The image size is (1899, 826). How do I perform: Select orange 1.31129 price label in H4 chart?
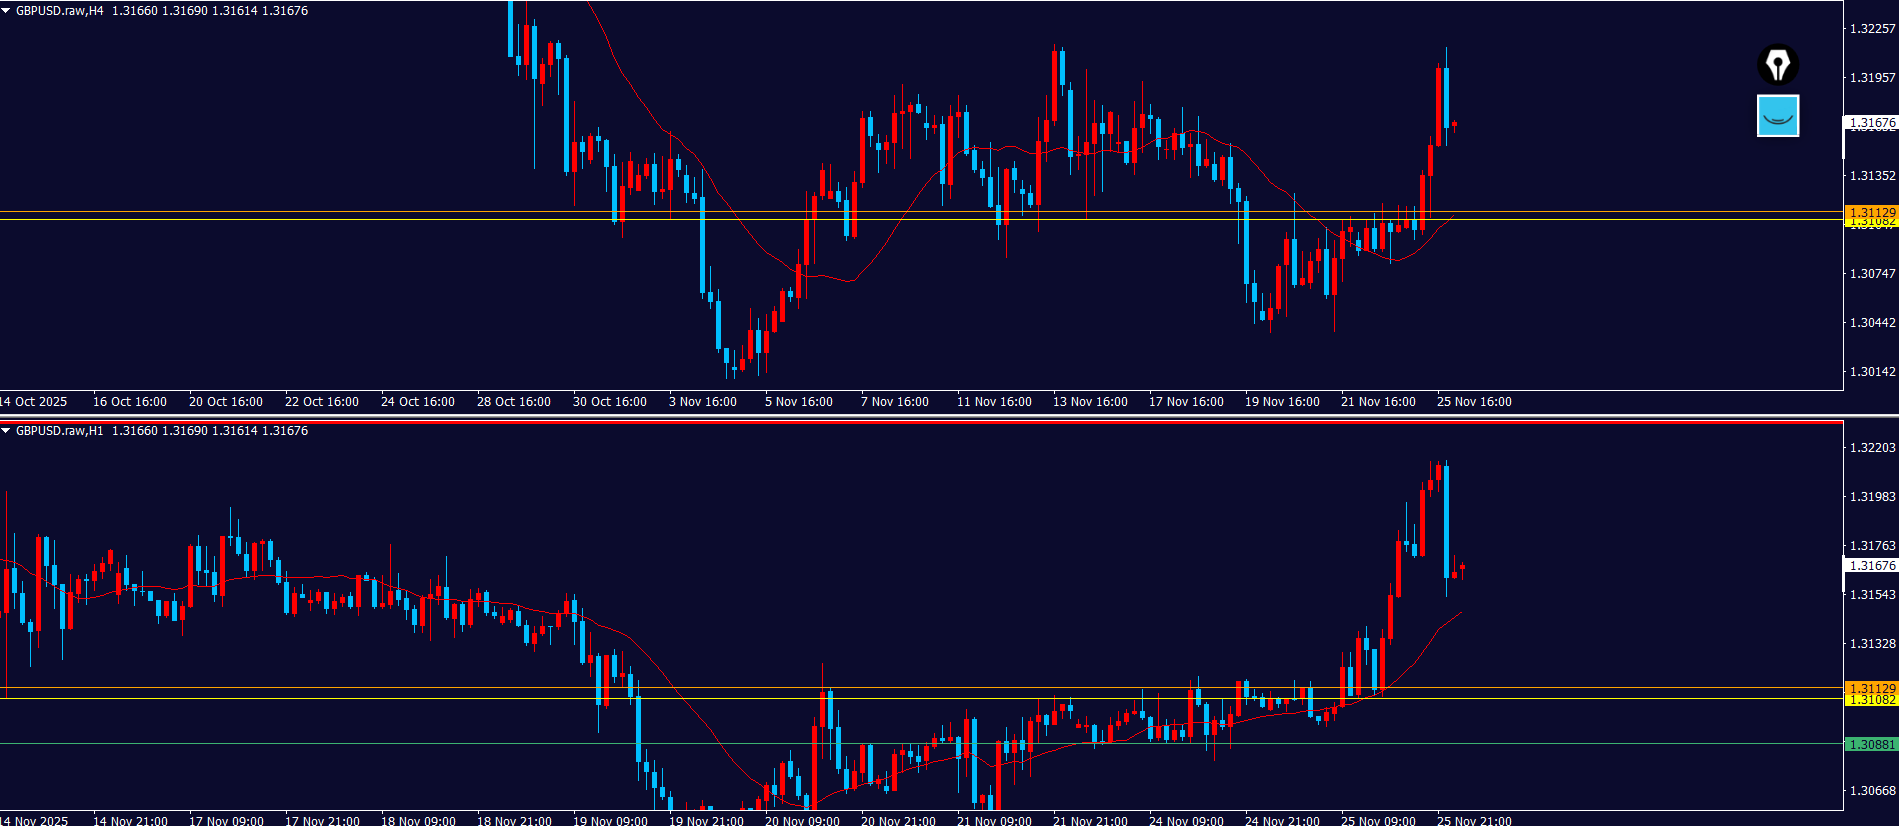point(1871,212)
